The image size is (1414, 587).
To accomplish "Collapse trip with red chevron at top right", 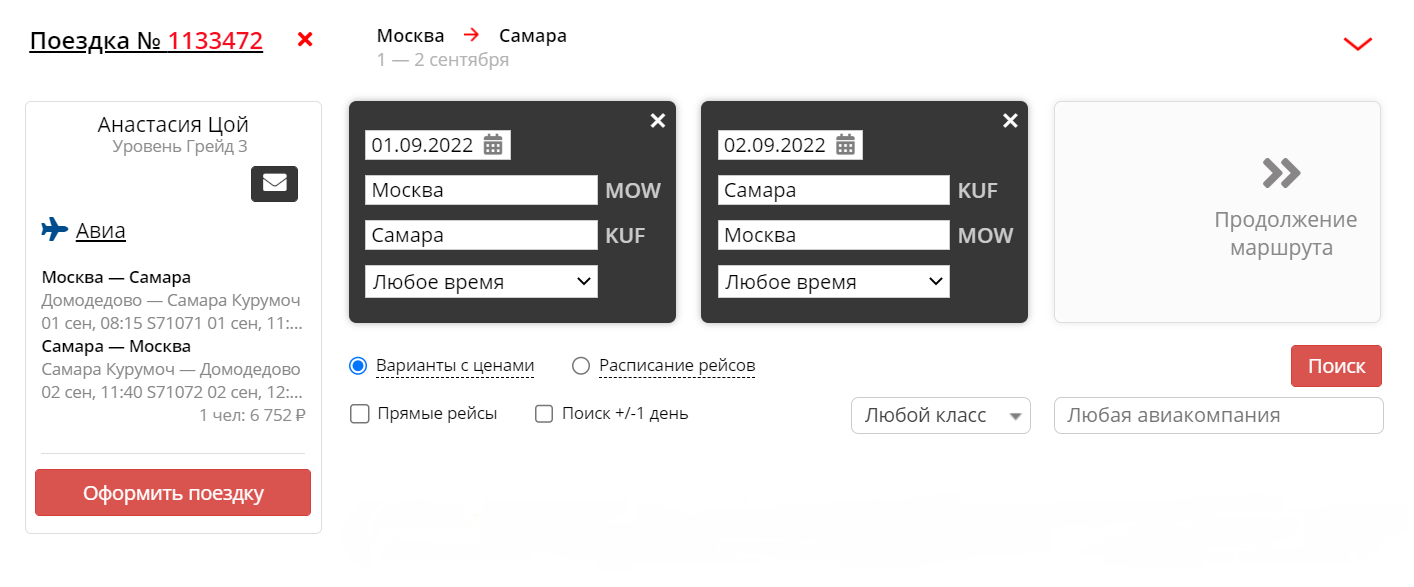I will [1358, 43].
